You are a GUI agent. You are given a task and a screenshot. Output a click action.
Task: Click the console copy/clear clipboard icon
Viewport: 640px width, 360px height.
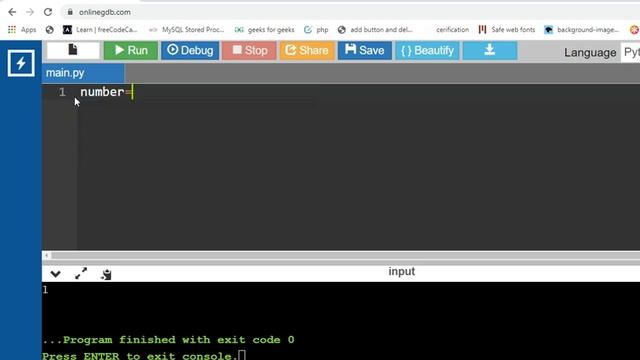107,274
